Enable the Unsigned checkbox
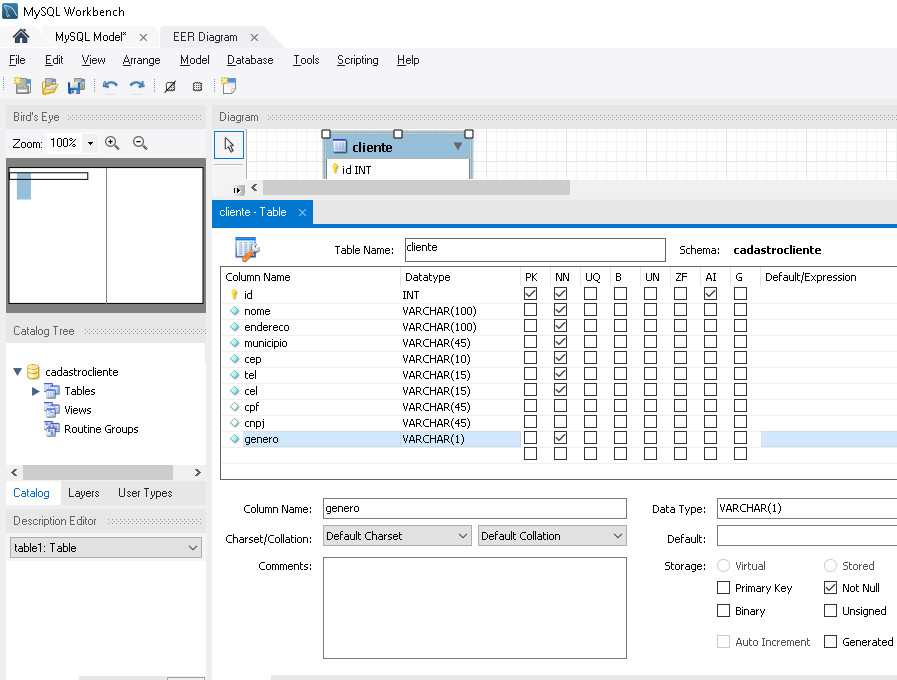Screen dimensions: 897x680 [830, 610]
